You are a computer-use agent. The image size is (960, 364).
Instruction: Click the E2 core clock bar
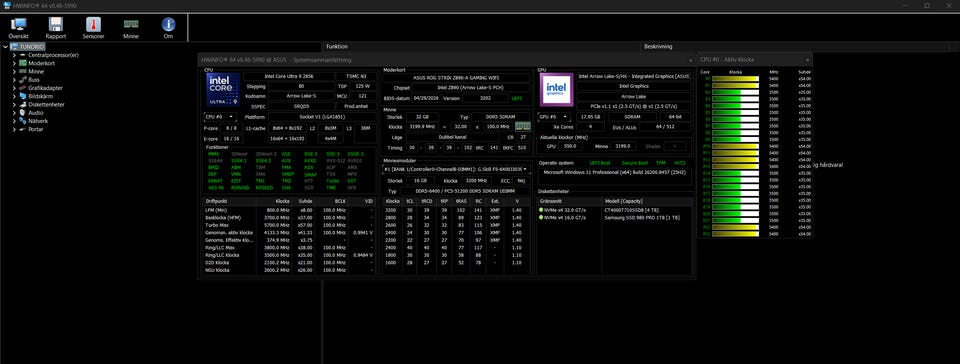(x=736, y=92)
